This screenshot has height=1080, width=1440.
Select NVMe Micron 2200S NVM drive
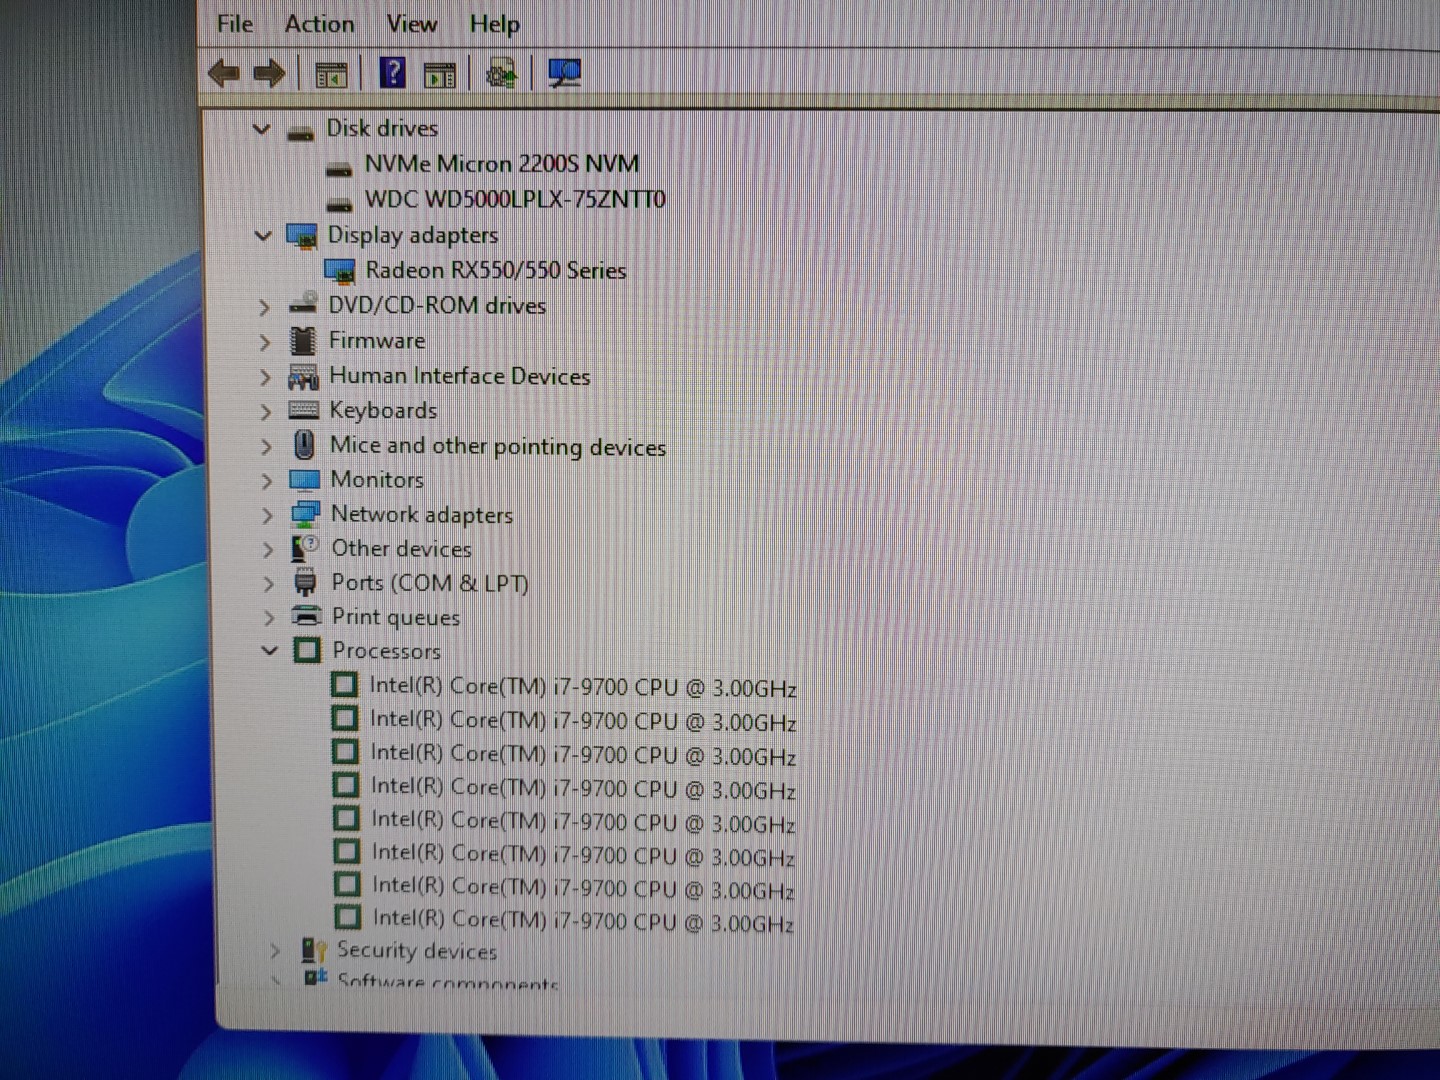tap(501, 163)
